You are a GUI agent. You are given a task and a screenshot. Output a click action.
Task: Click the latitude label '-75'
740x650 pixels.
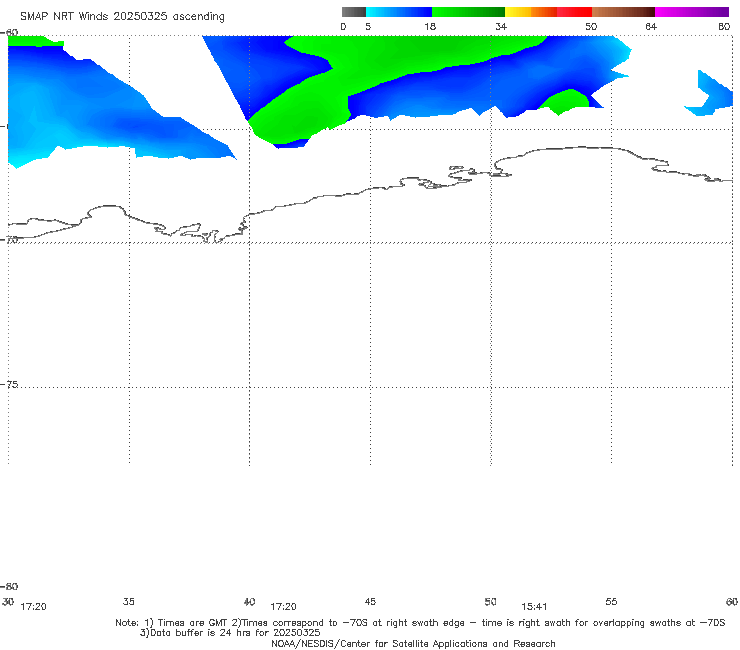tap(9, 384)
